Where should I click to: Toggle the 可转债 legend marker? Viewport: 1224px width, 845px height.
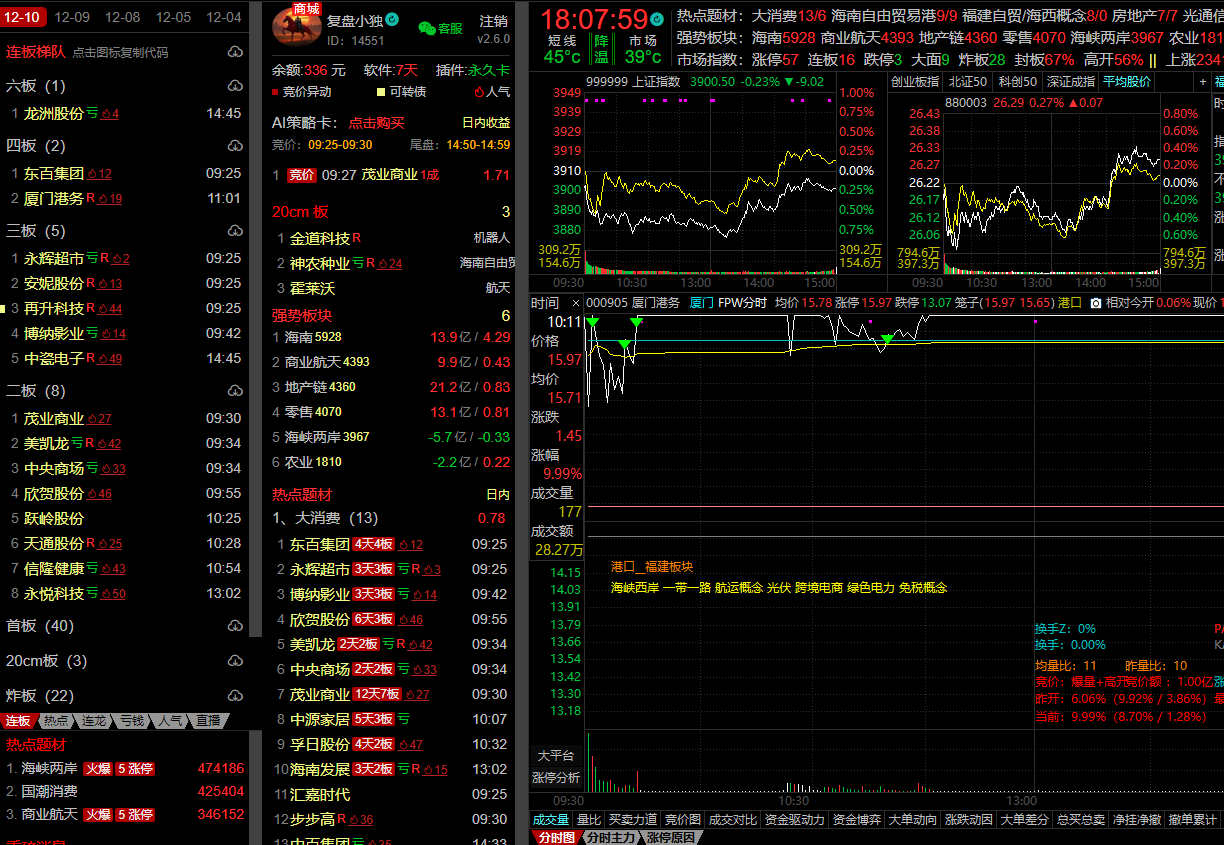pyautogui.click(x=380, y=92)
